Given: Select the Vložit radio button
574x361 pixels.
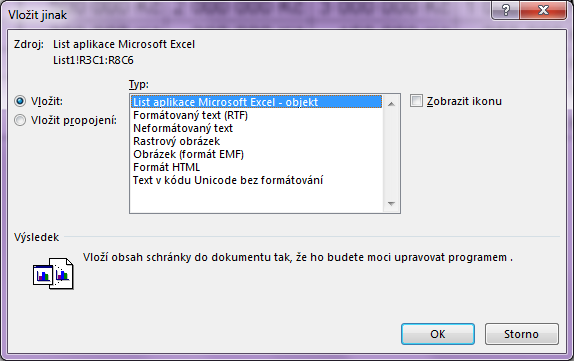Looking at the screenshot, I should click(x=20, y=101).
